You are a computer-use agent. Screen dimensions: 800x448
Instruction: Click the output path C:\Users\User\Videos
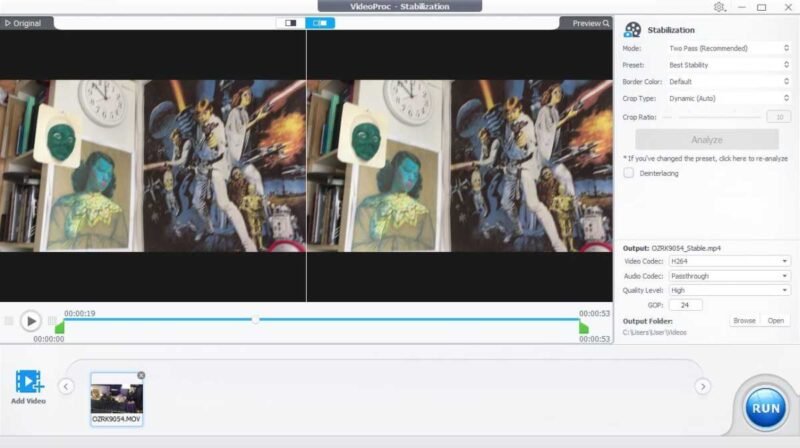[x=655, y=333]
